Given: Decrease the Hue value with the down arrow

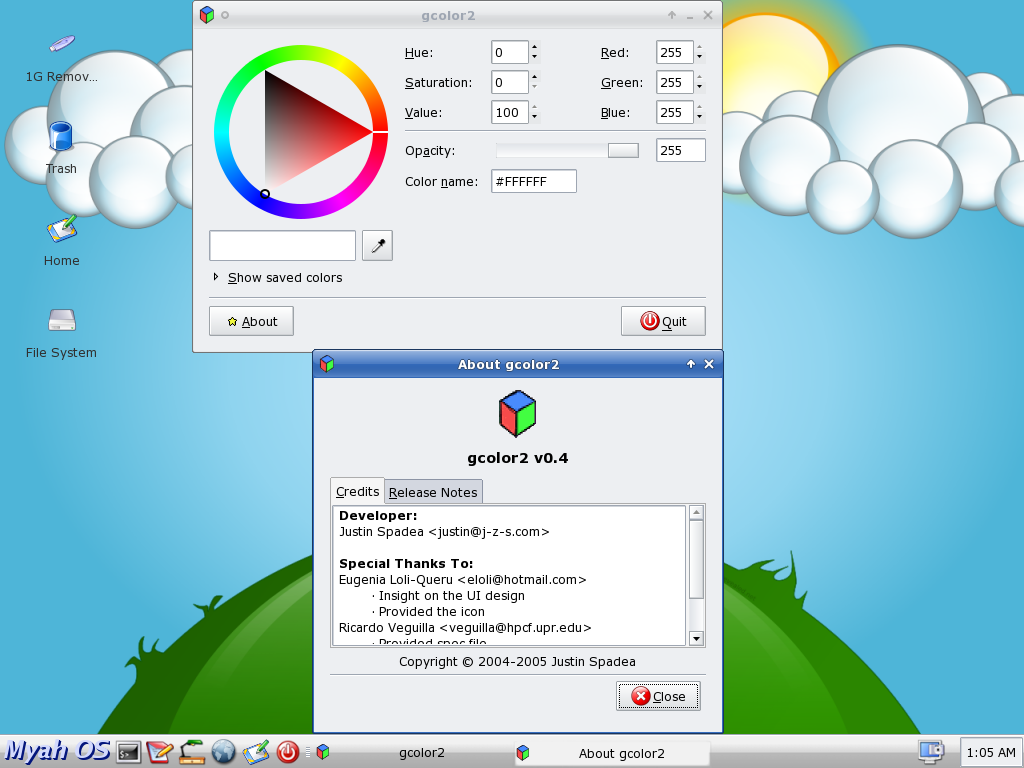Looking at the screenshot, I should (x=534, y=57).
